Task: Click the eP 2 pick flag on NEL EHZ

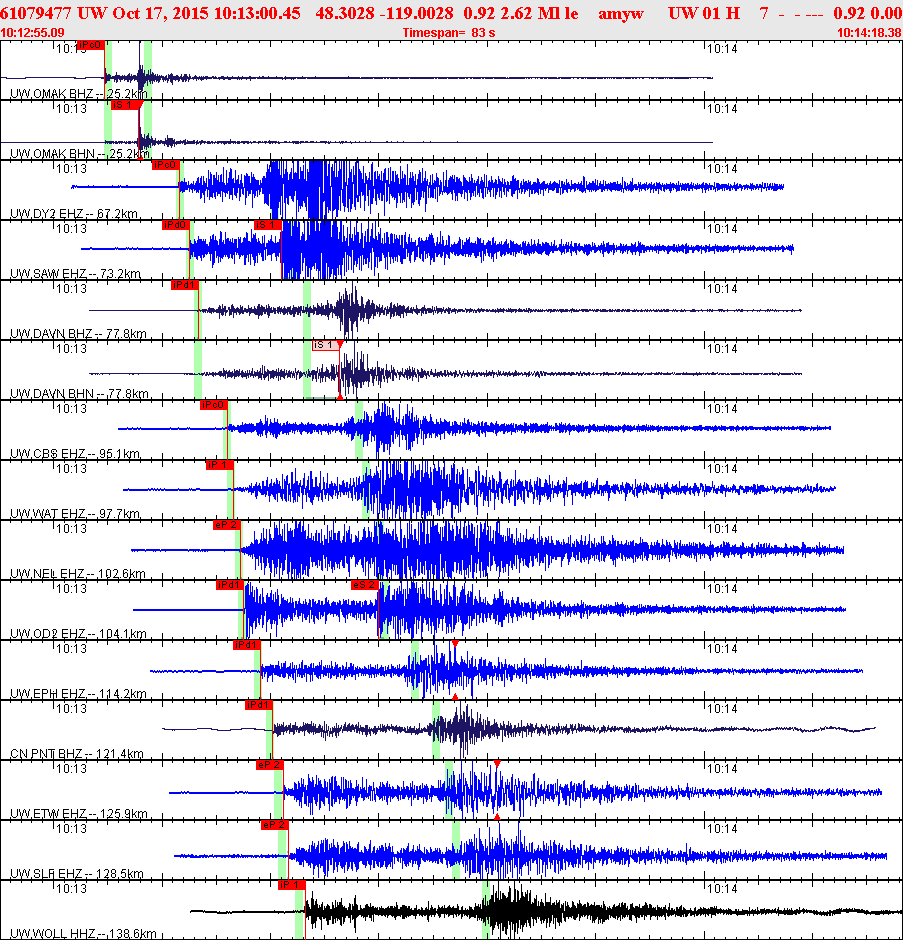Action: (227, 525)
